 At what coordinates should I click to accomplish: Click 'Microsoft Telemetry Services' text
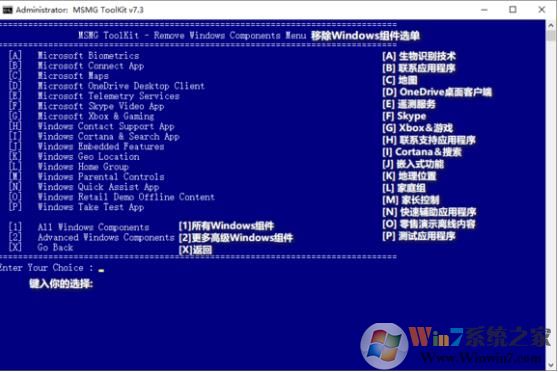coord(109,96)
